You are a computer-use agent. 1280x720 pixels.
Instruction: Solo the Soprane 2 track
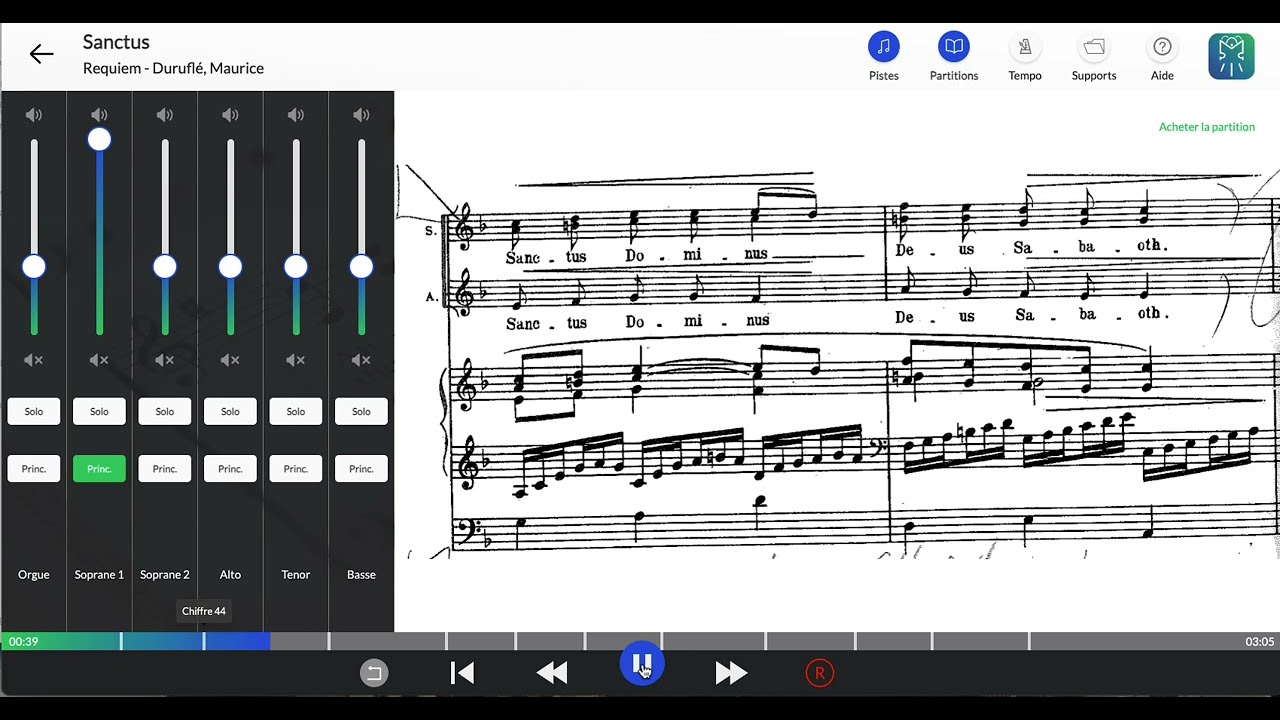(x=165, y=411)
